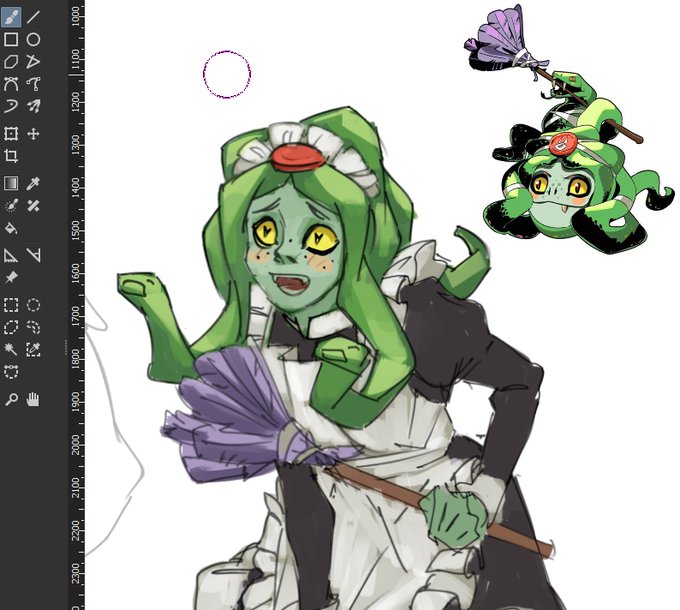Screen dimensions: 680x610
Task: Choose the Freehand Selection tool
Action: (33, 327)
